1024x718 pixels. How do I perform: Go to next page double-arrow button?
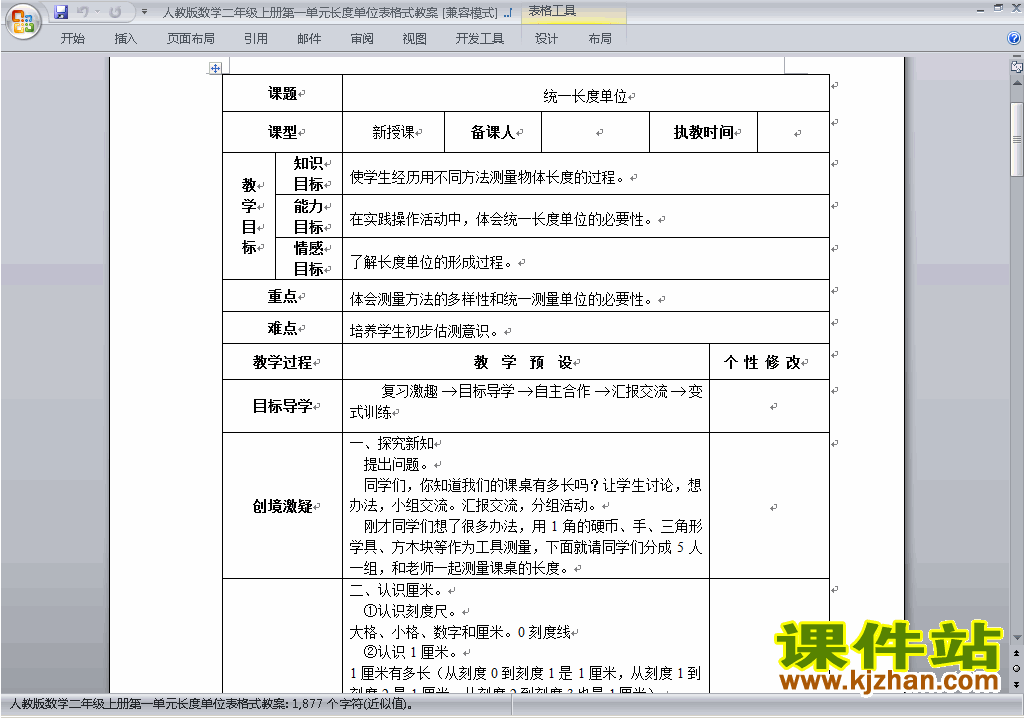point(1016,684)
